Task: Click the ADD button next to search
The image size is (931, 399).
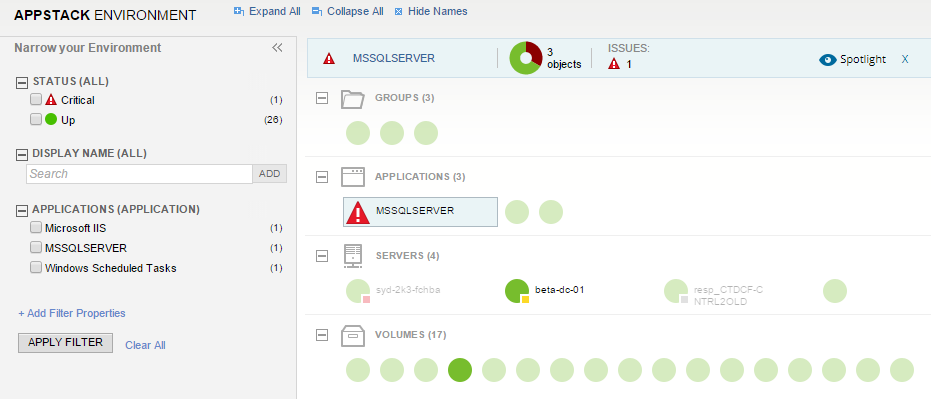Action: tap(270, 174)
